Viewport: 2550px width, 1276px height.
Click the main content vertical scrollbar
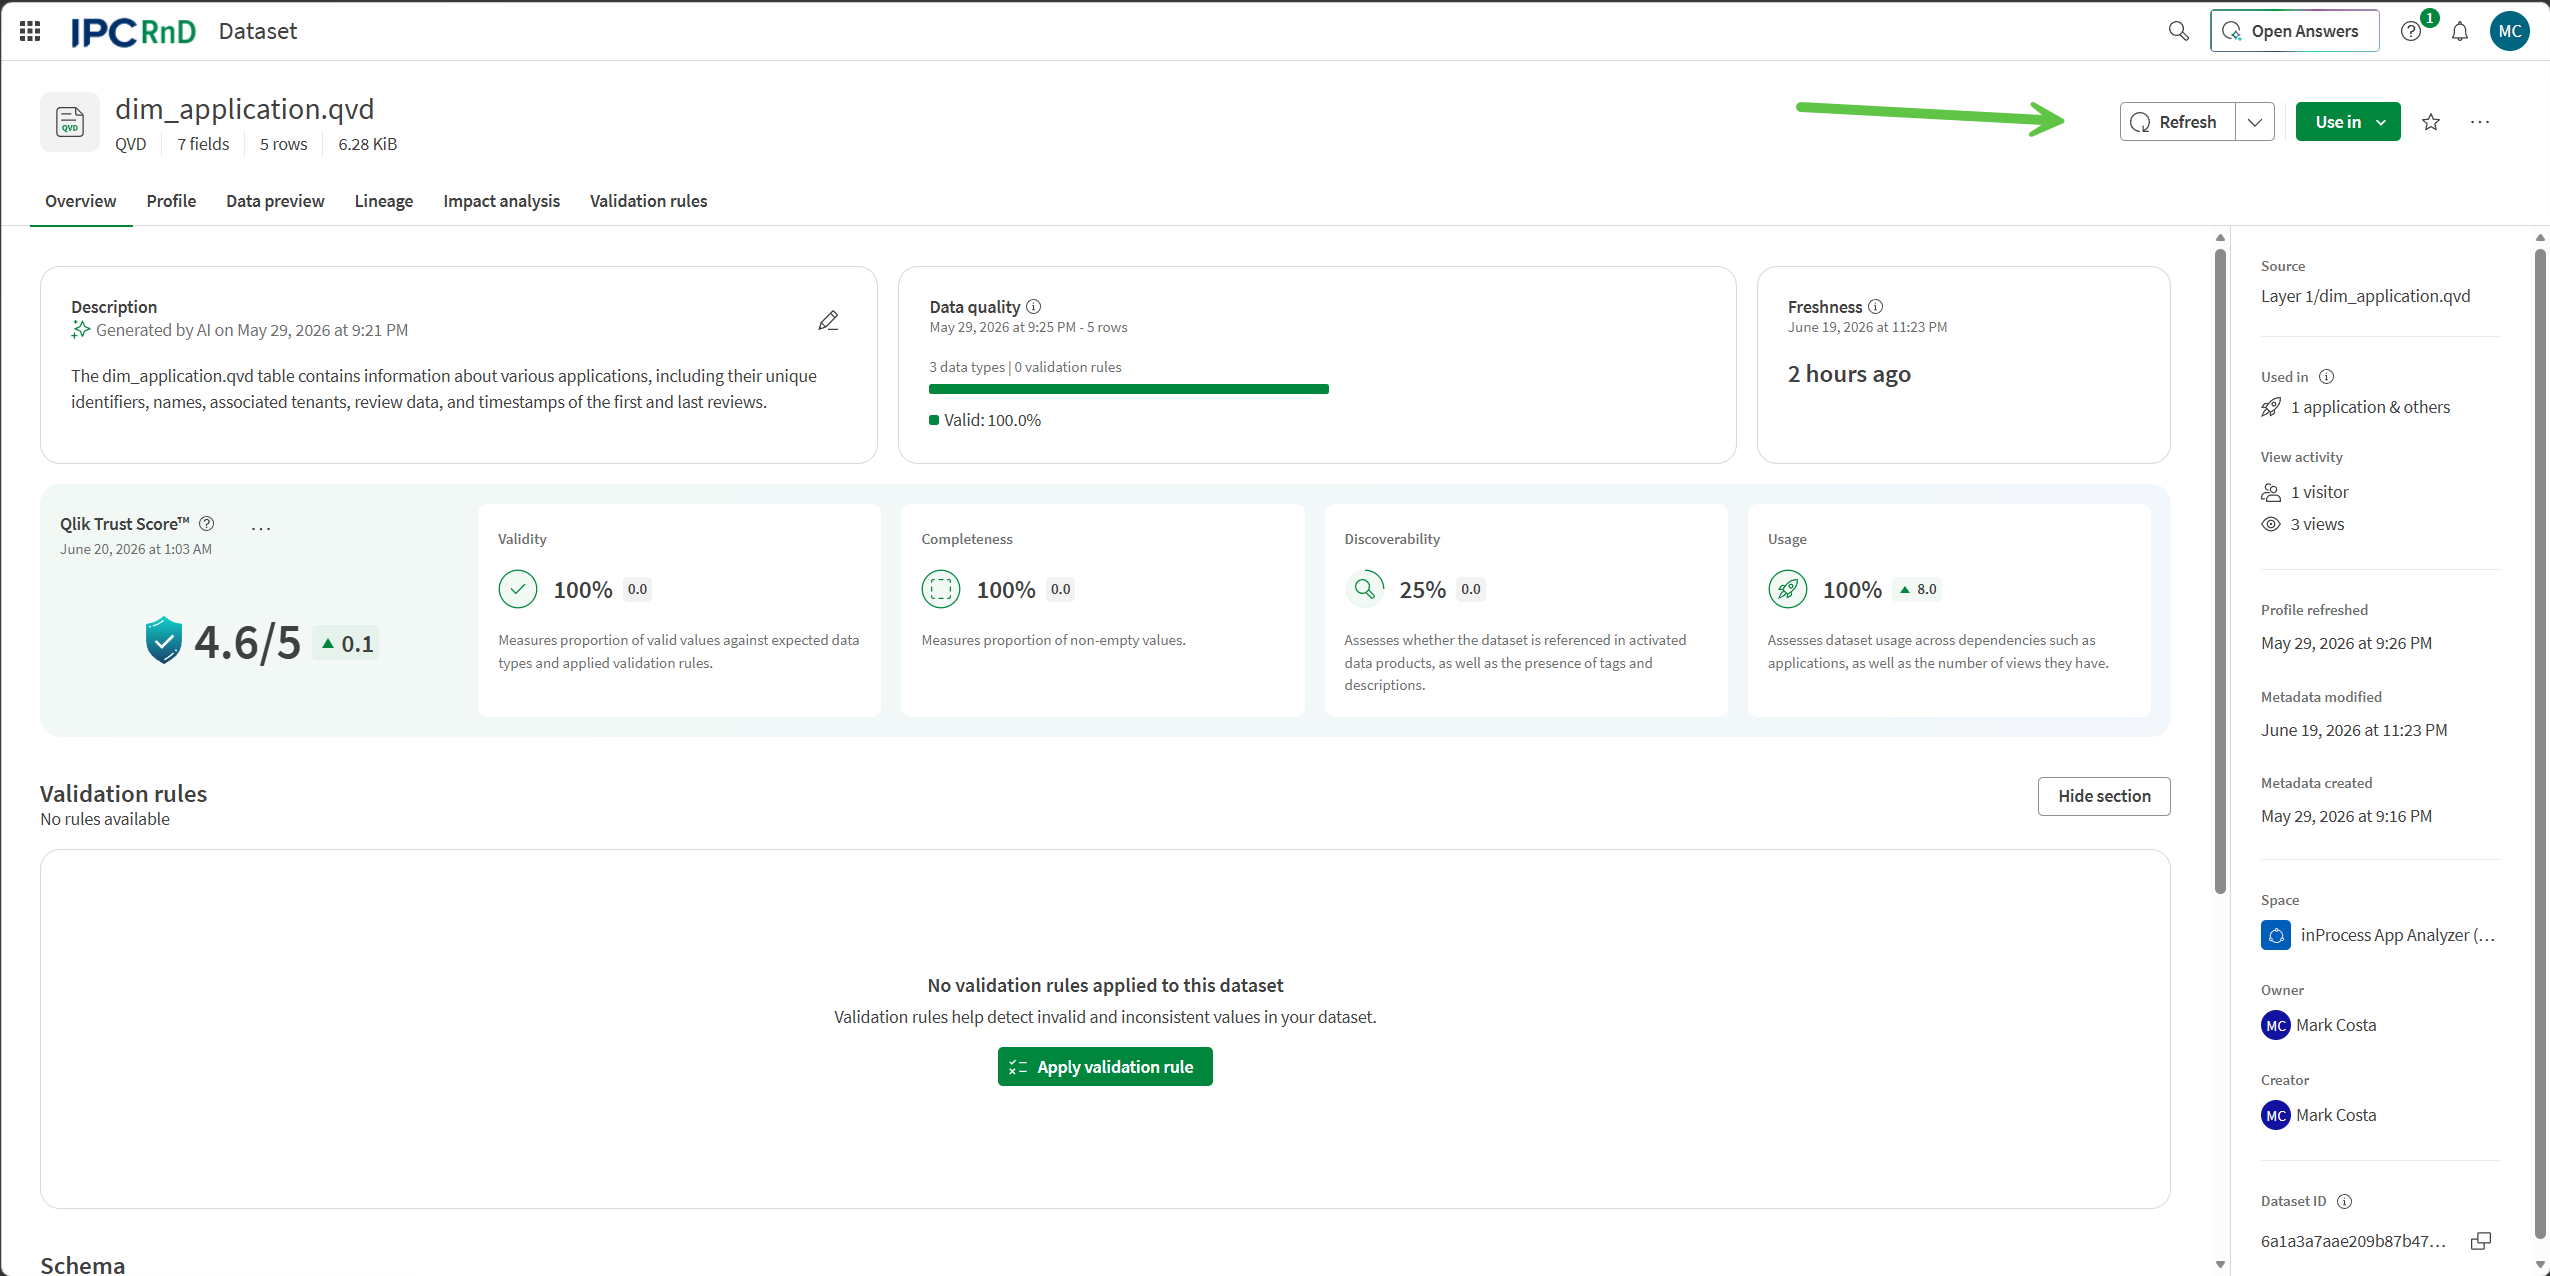2220,570
